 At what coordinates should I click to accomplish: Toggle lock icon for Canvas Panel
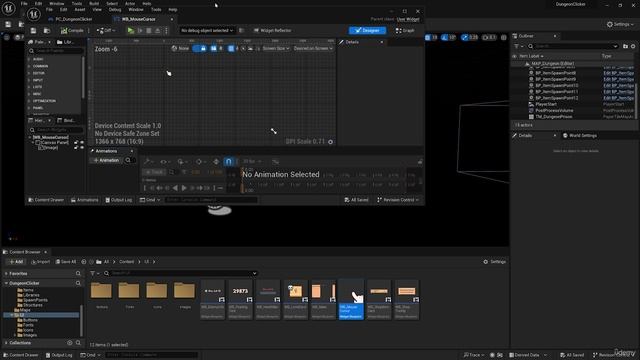(76, 143)
